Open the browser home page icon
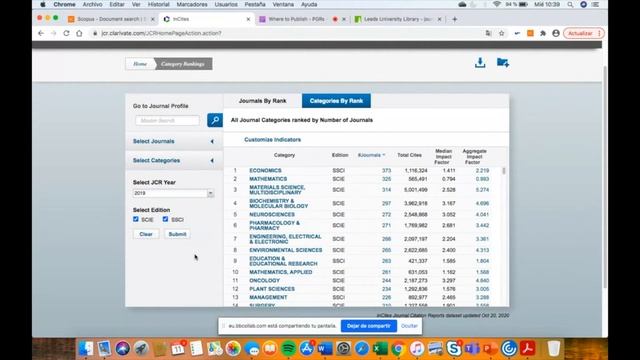This screenshot has height=360, width=640. [79, 33]
